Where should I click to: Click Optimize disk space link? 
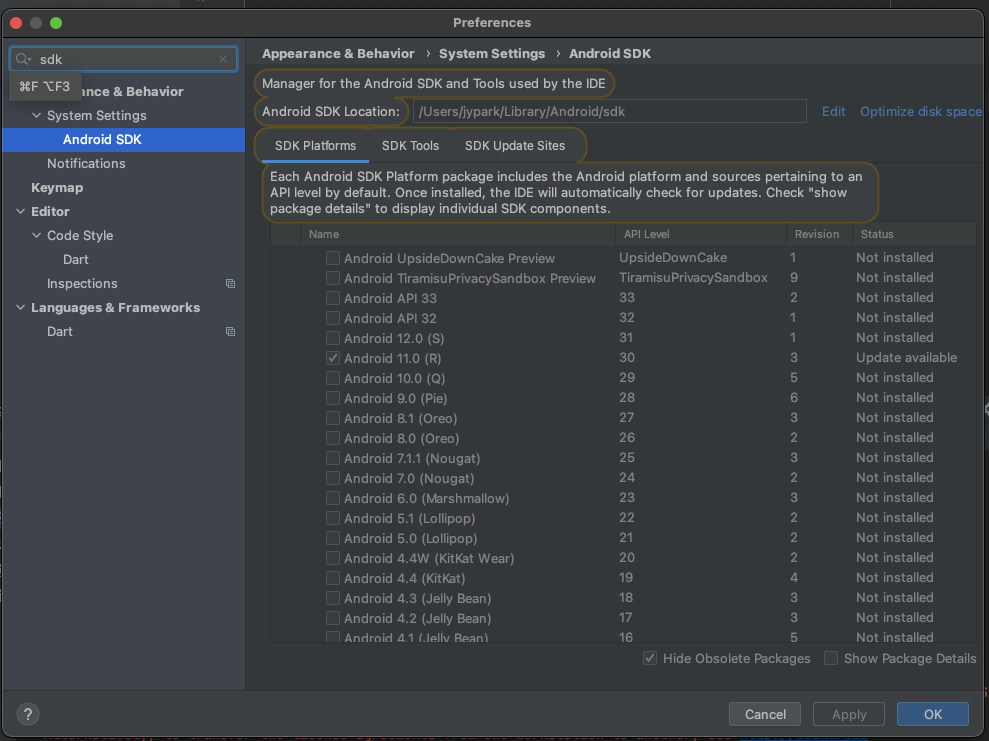tap(920, 112)
